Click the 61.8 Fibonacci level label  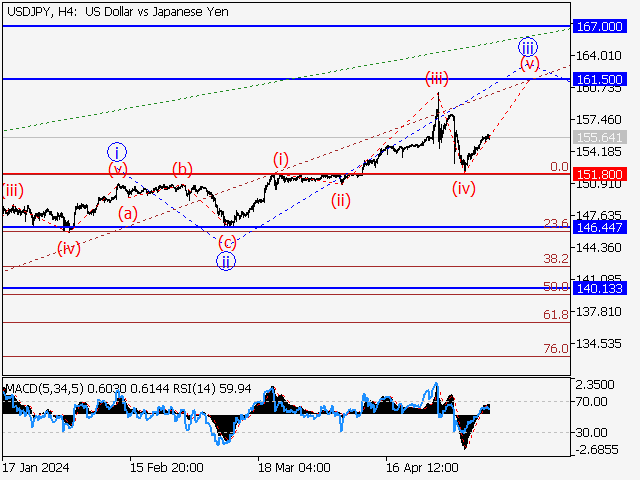click(x=556, y=314)
